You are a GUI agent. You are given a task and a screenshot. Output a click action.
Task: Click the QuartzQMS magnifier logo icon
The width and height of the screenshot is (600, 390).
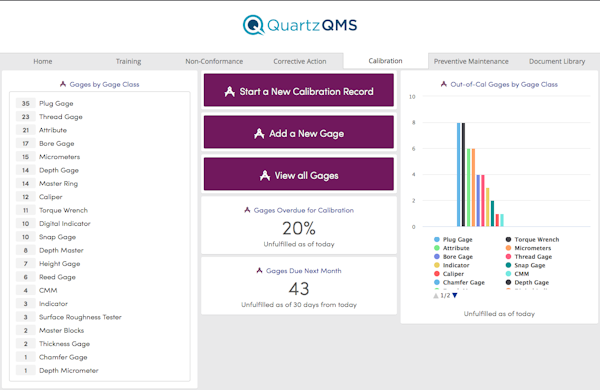pos(253,25)
